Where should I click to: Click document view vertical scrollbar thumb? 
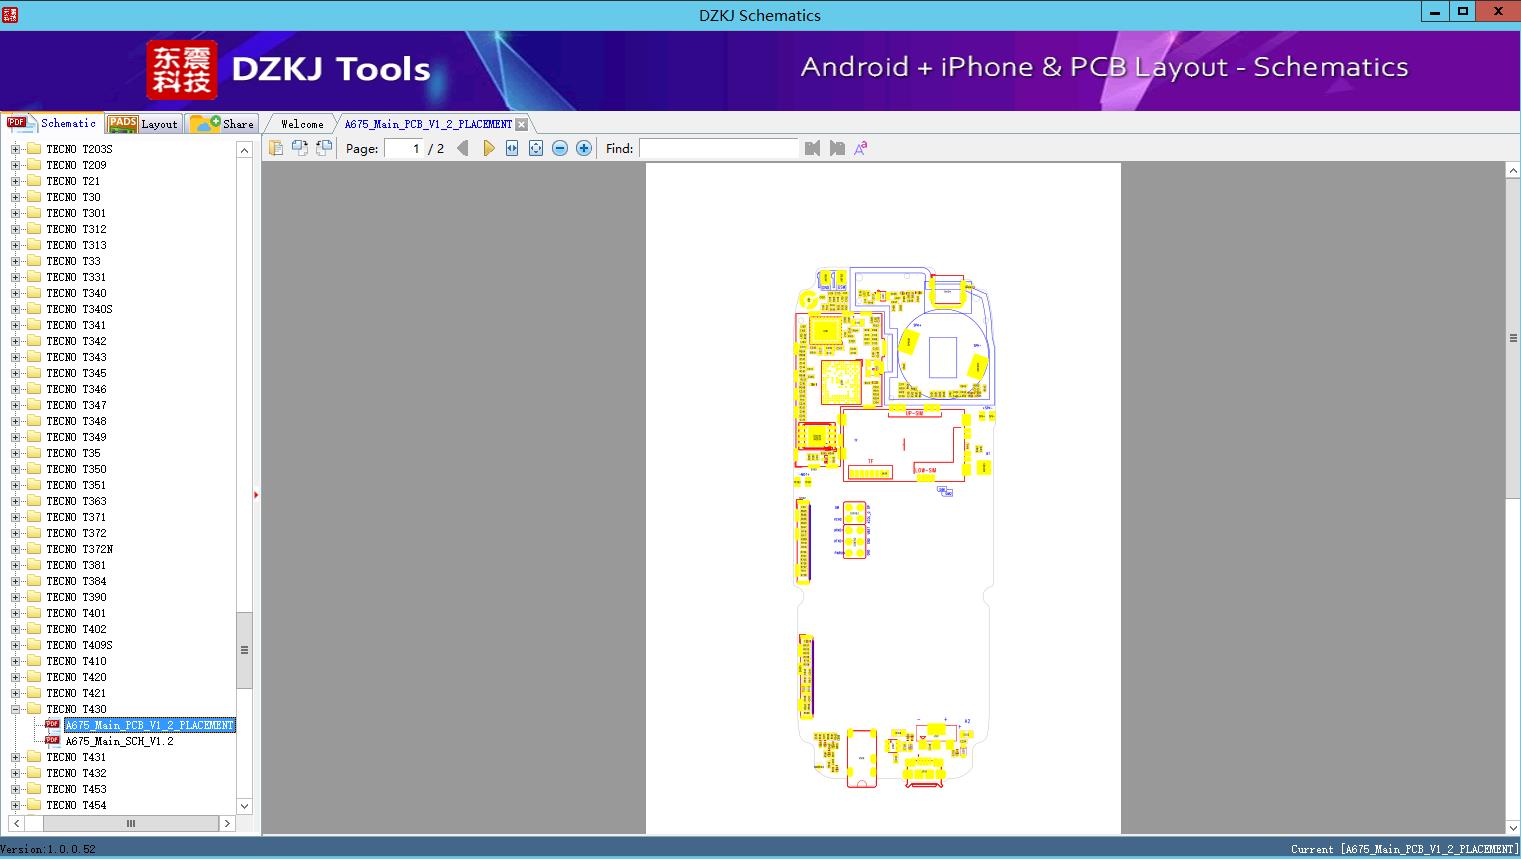pyautogui.click(x=1513, y=339)
